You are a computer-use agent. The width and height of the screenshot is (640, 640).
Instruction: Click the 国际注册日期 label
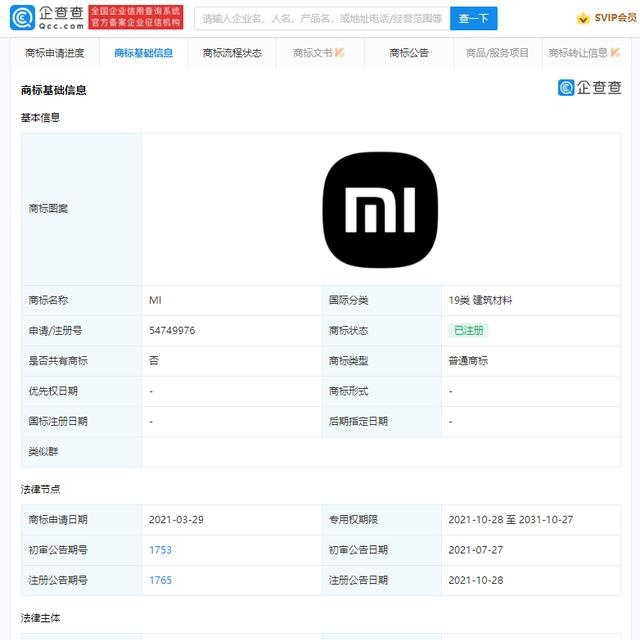[58, 421]
